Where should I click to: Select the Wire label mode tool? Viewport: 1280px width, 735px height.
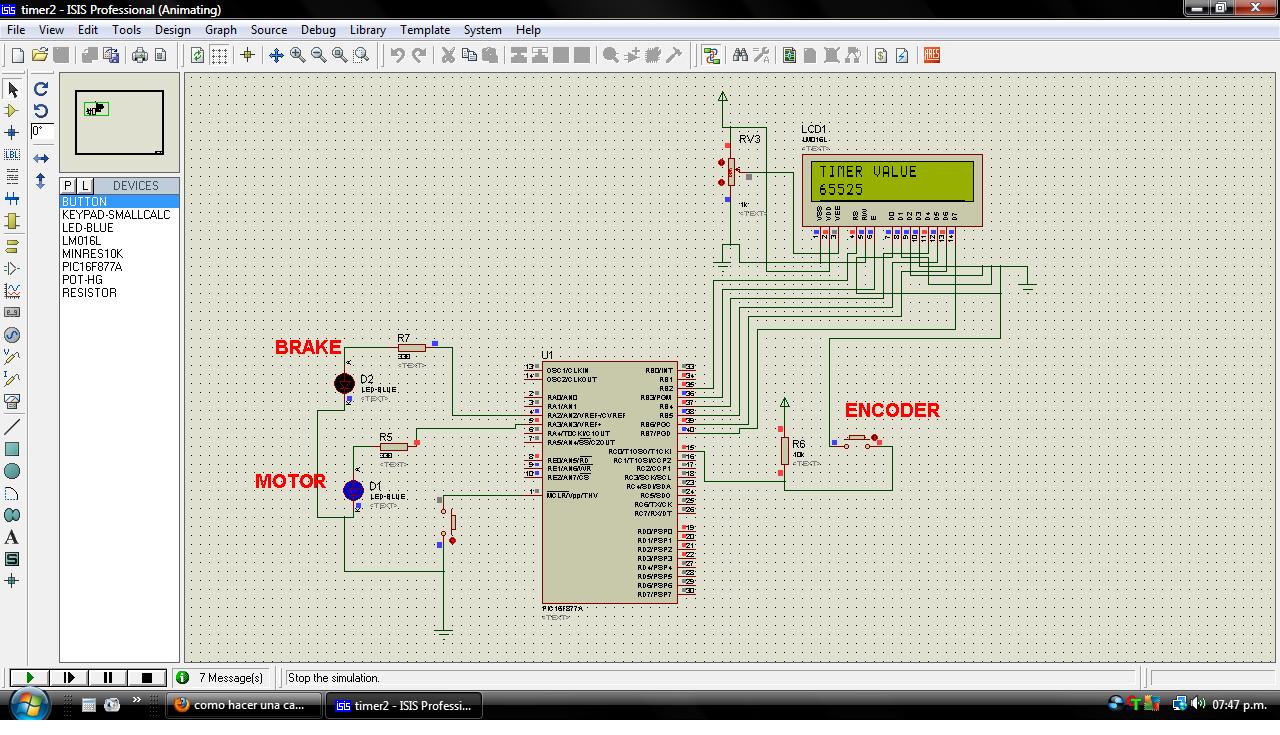coord(12,155)
